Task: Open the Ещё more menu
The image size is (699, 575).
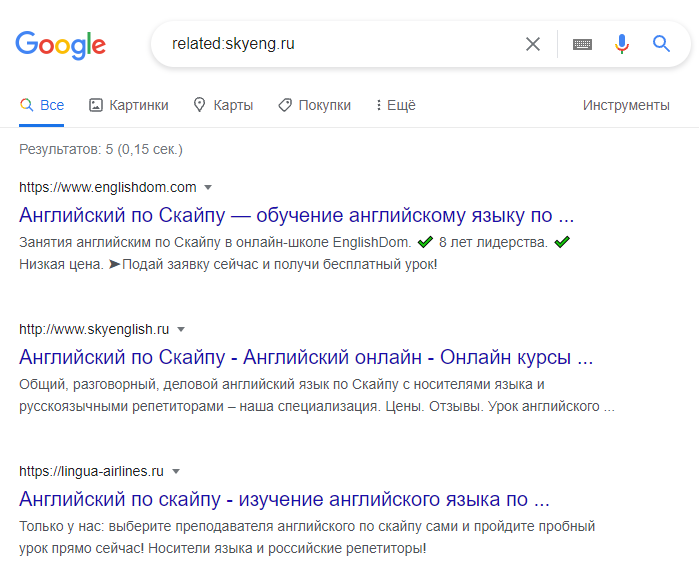Action: coord(396,105)
